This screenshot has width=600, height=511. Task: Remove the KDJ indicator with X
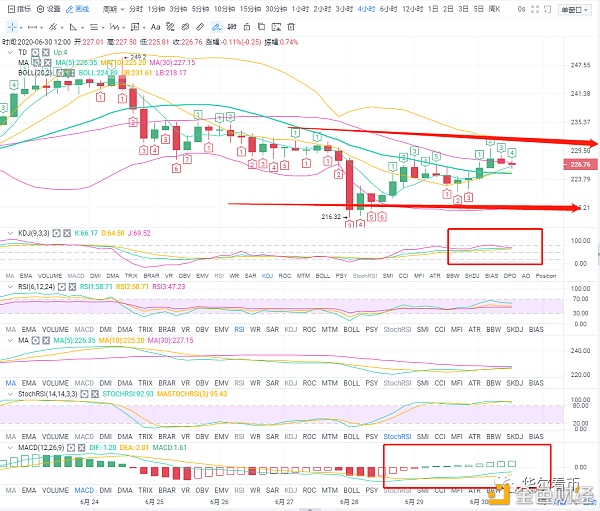click(x=67, y=233)
